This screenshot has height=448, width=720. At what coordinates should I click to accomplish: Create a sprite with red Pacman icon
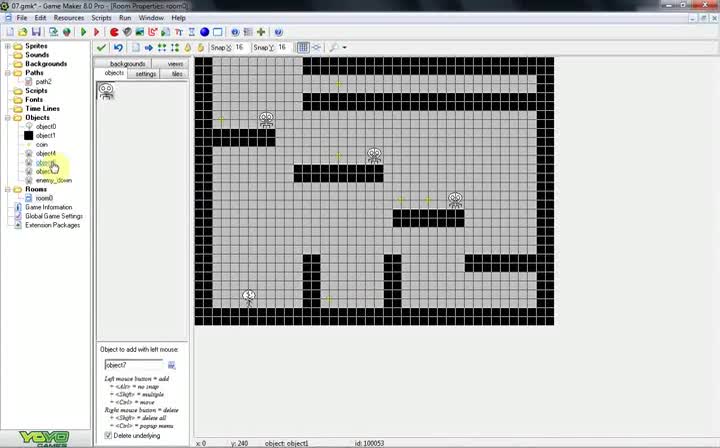(114, 32)
